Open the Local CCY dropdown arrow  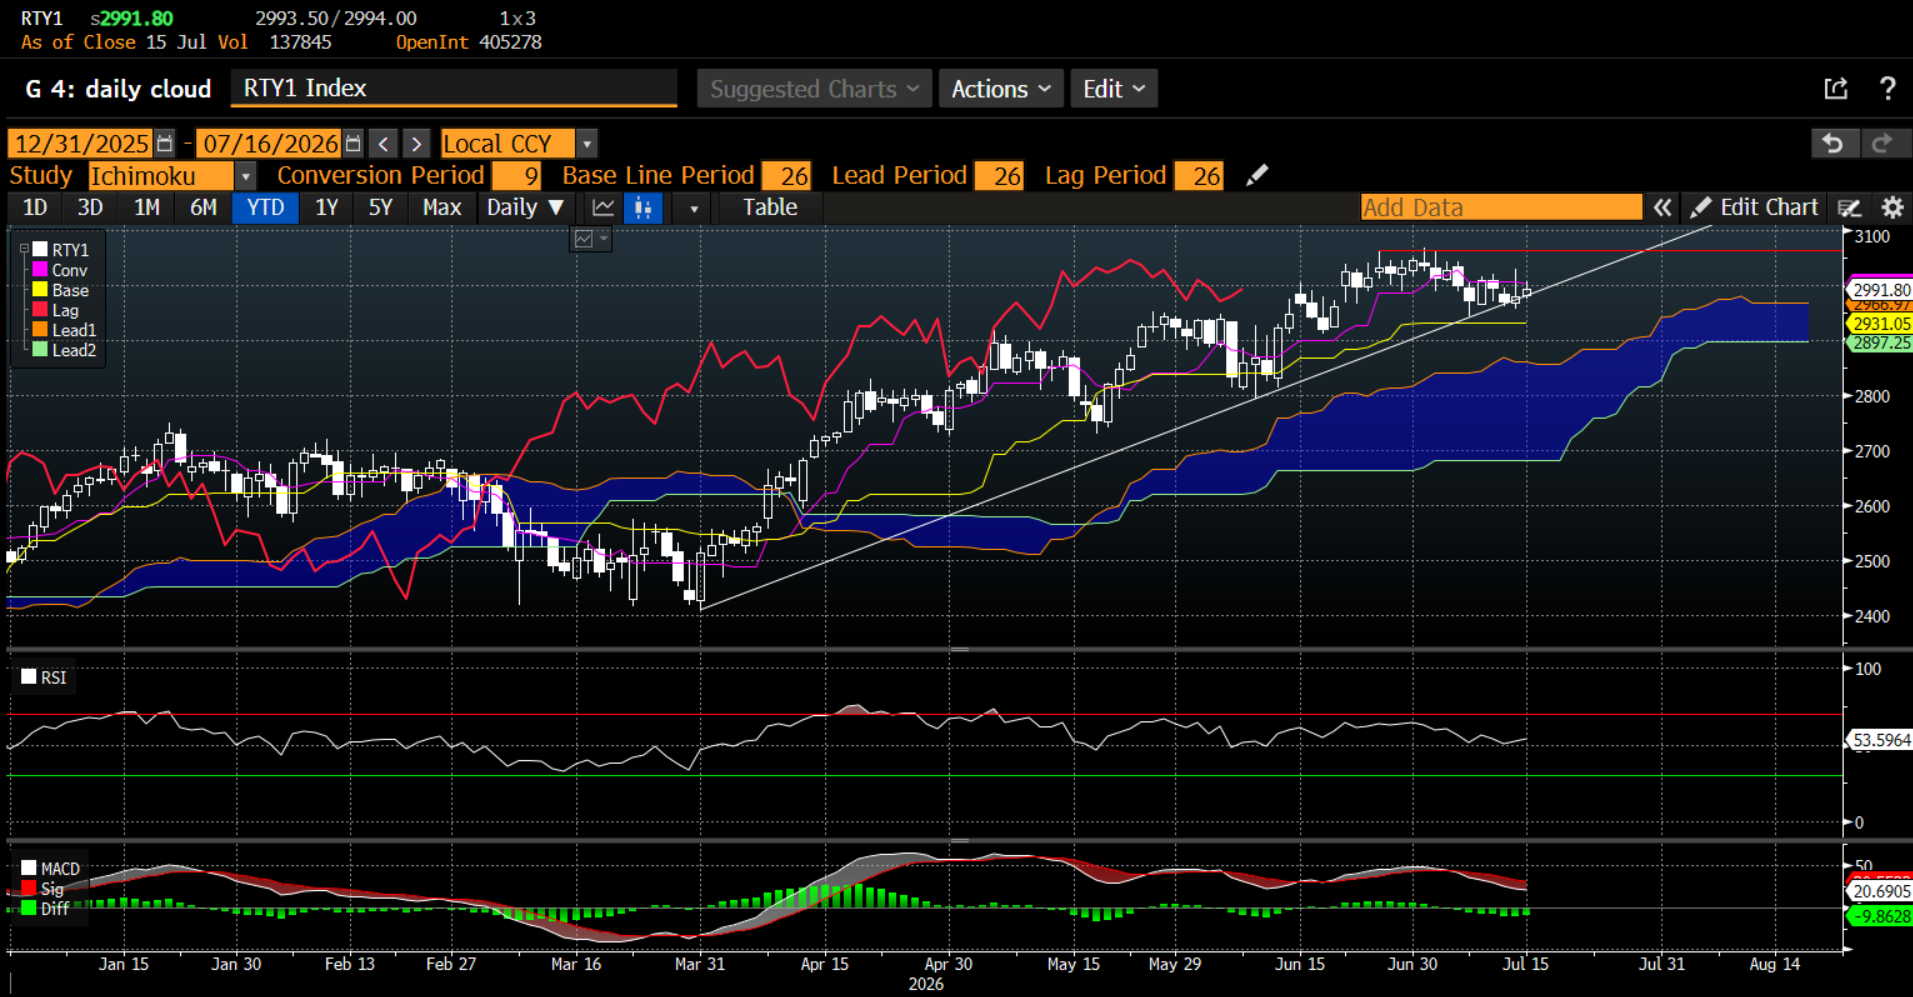587,143
